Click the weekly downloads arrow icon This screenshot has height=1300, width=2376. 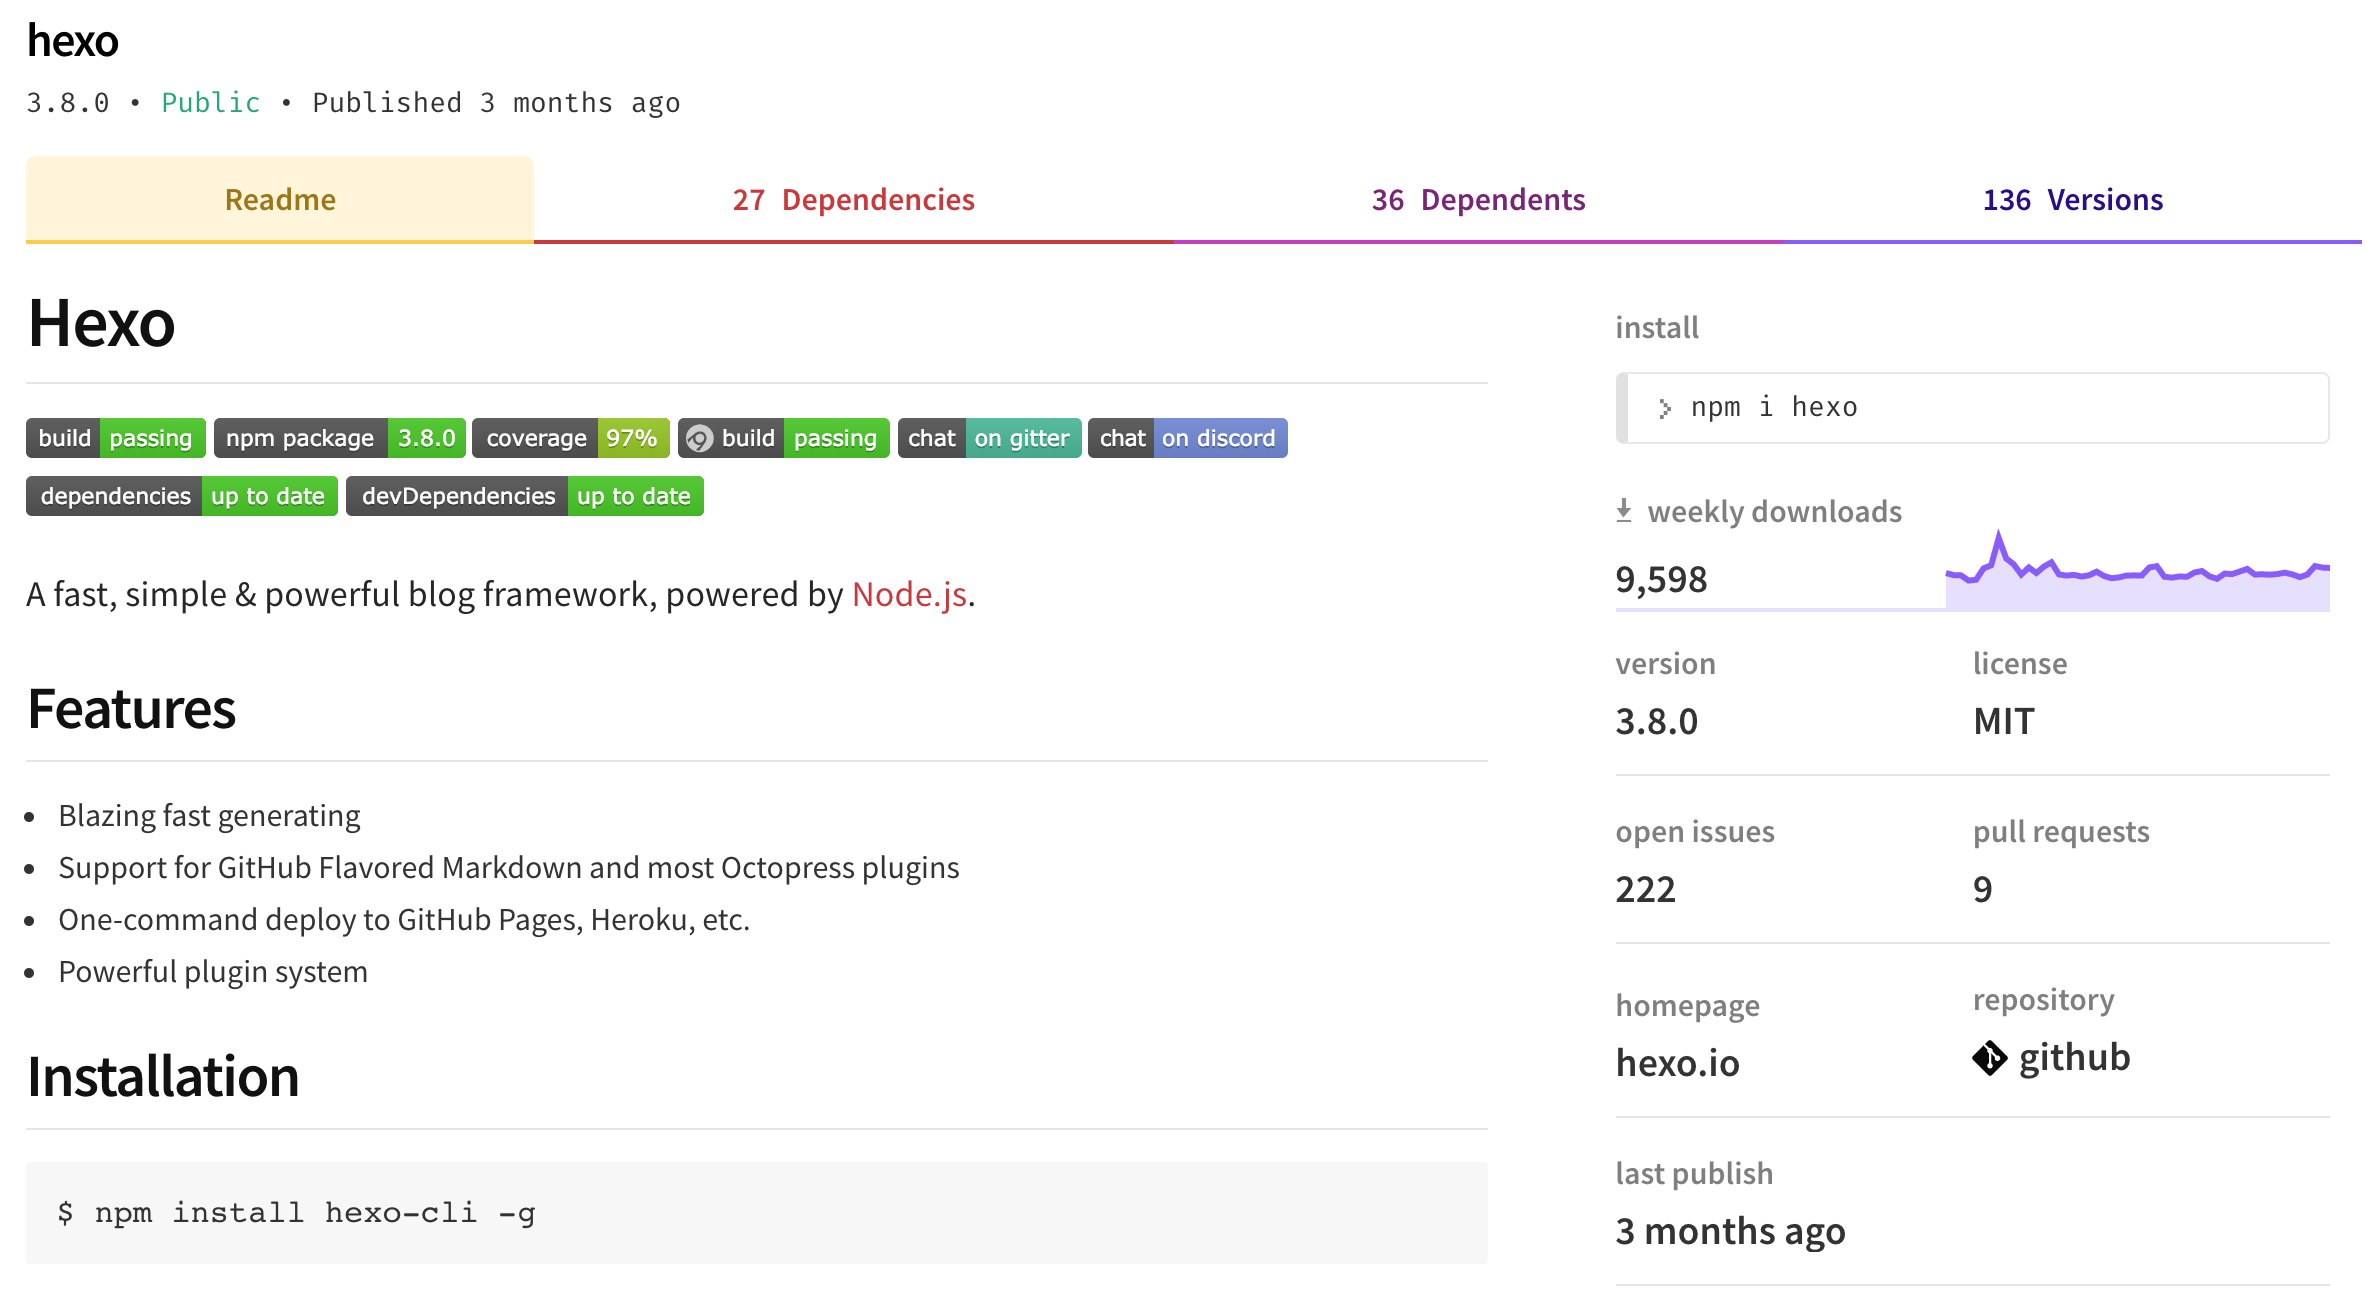(x=1624, y=511)
